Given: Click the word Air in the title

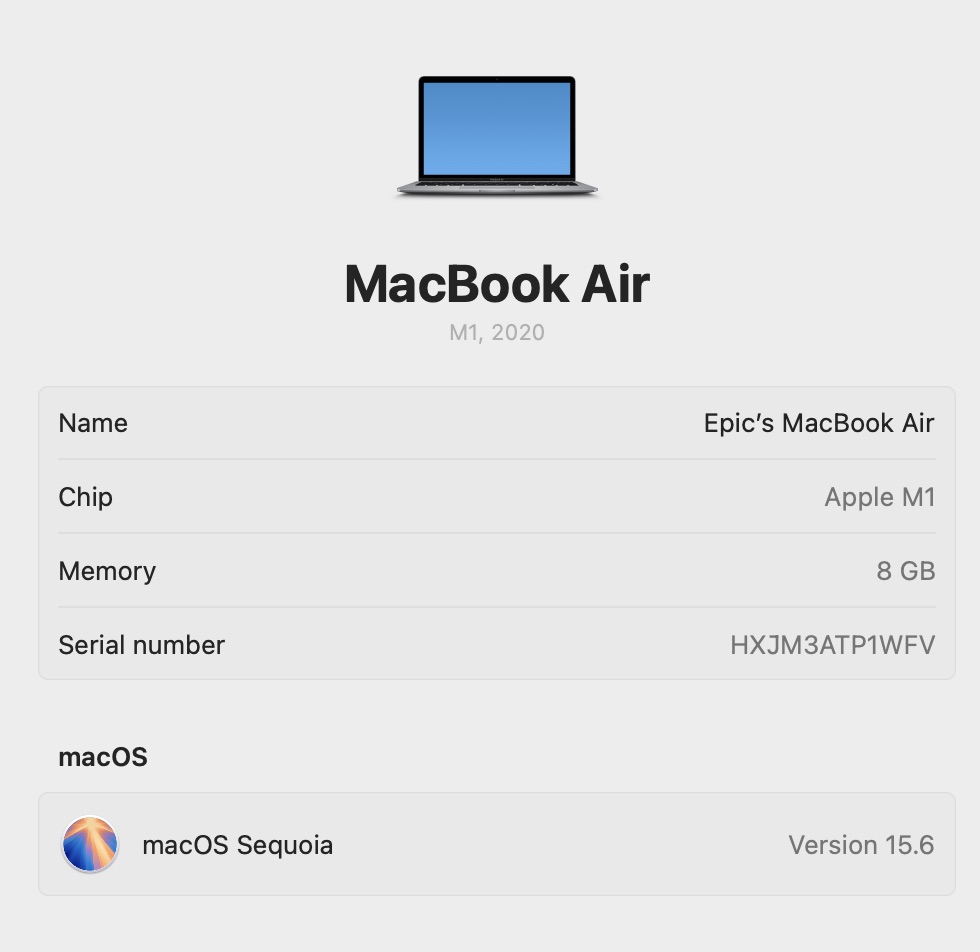Looking at the screenshot, I should [x=616, y=284].
